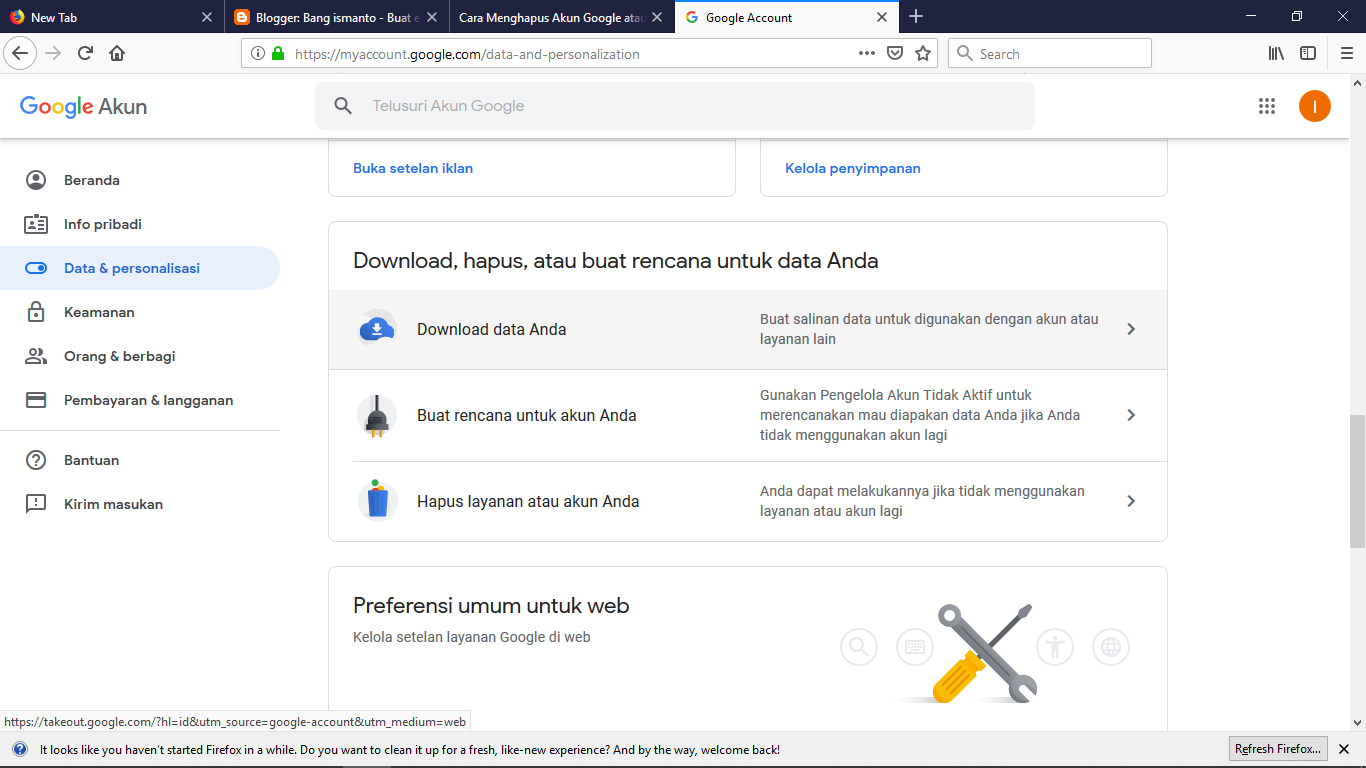This screenshot has width=1366, height=768.
Task: Expand Download data Anda chevron arrow
Action: pyautogui.click(x=1131, y=329)
